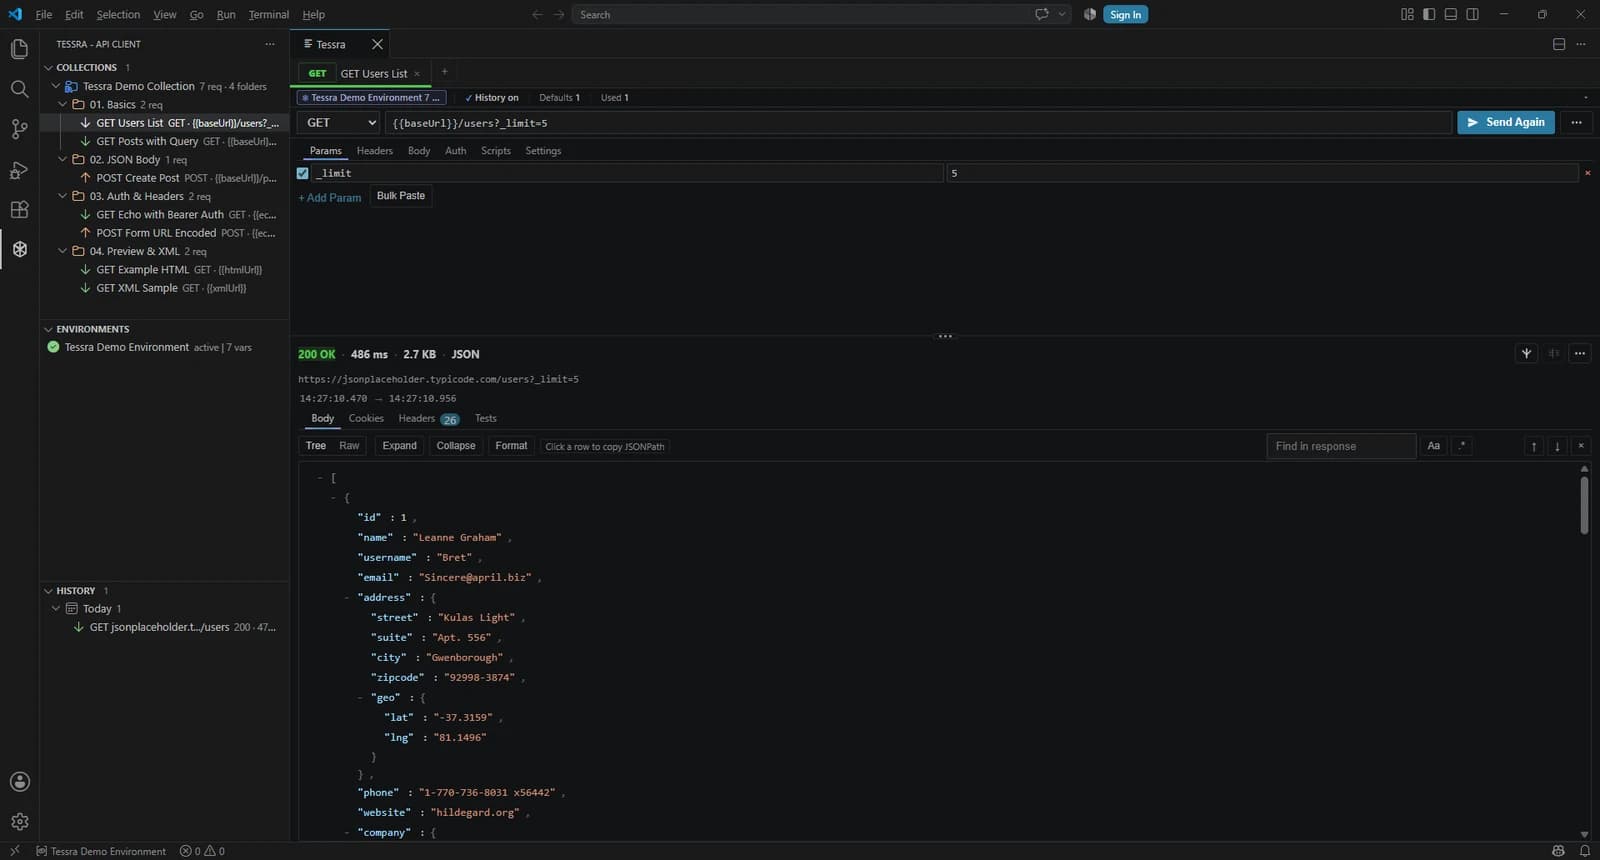The width and height of the screenshot is (1600, 860).
Task: Click Sign In button
Action: 1125,14
